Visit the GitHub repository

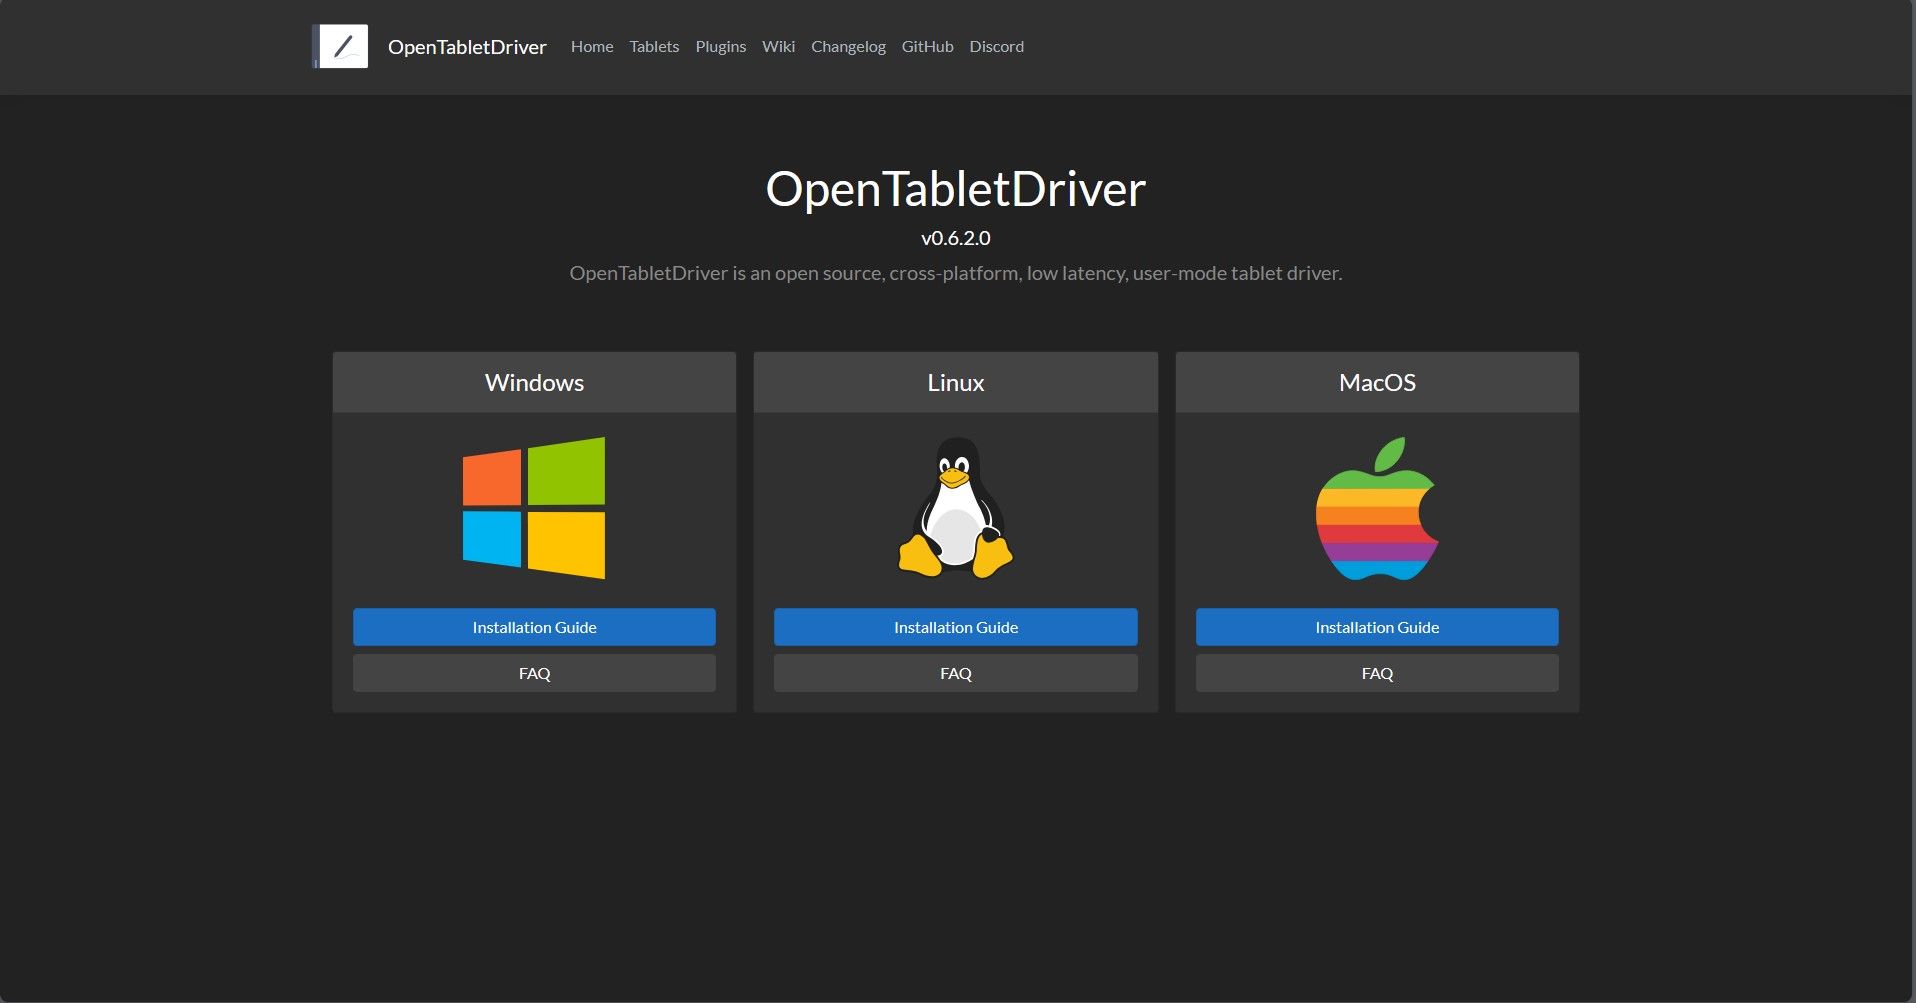click(926, 46)
